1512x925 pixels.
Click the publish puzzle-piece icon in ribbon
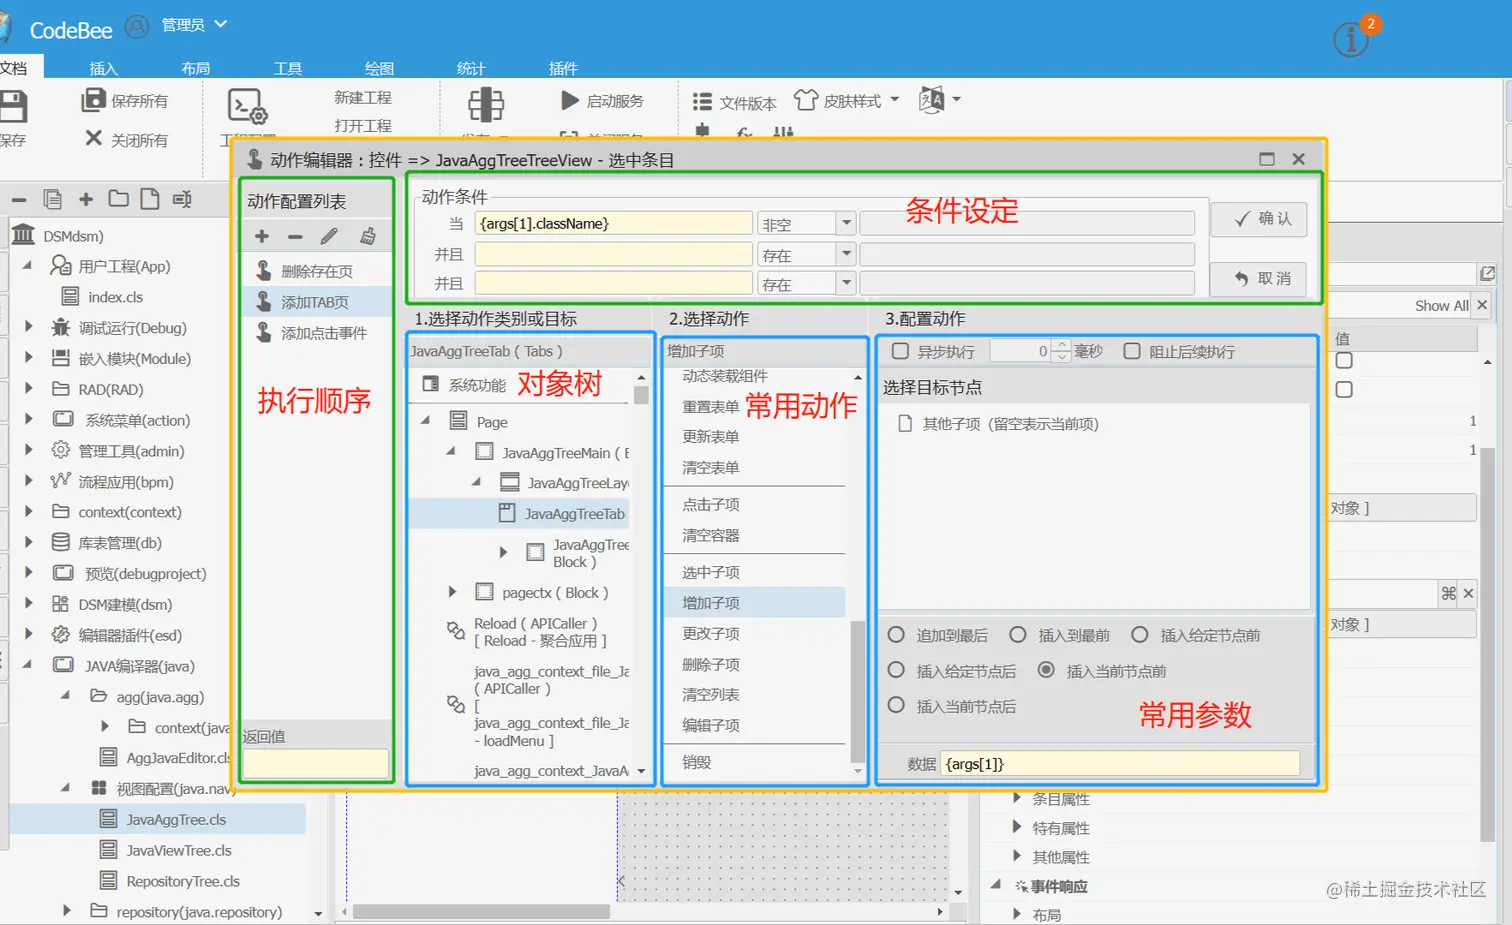pos(486,104)
